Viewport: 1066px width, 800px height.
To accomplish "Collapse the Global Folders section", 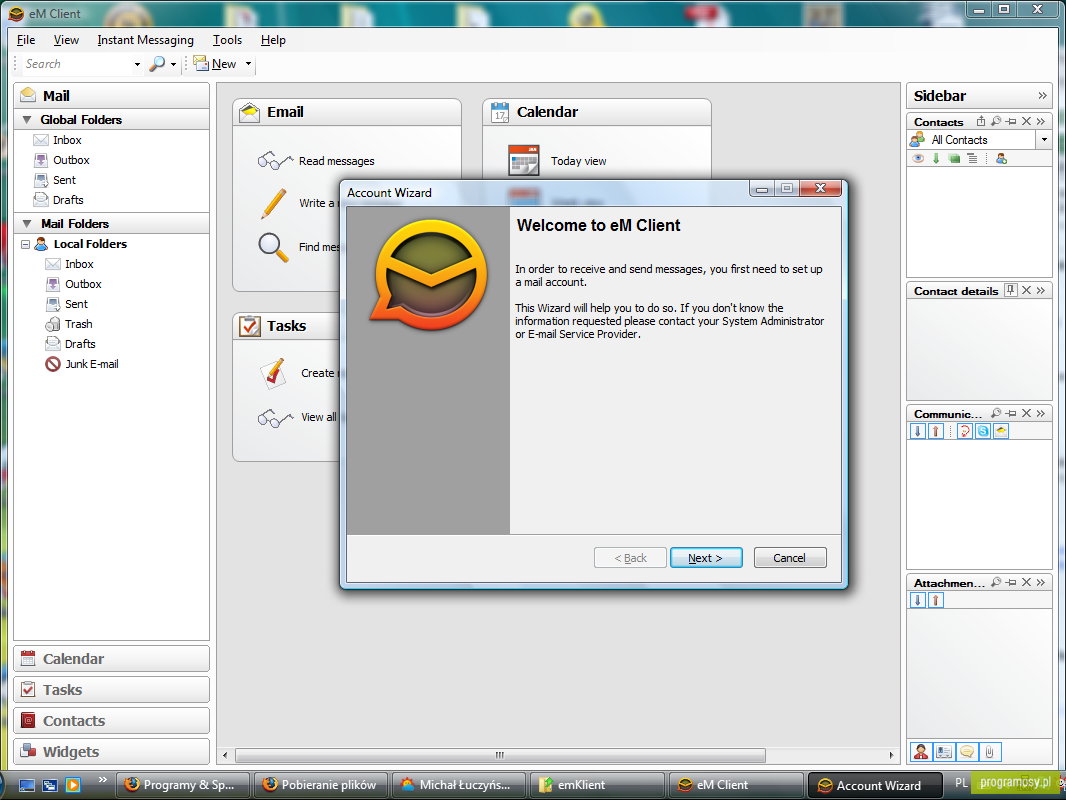I will [27, 120].
